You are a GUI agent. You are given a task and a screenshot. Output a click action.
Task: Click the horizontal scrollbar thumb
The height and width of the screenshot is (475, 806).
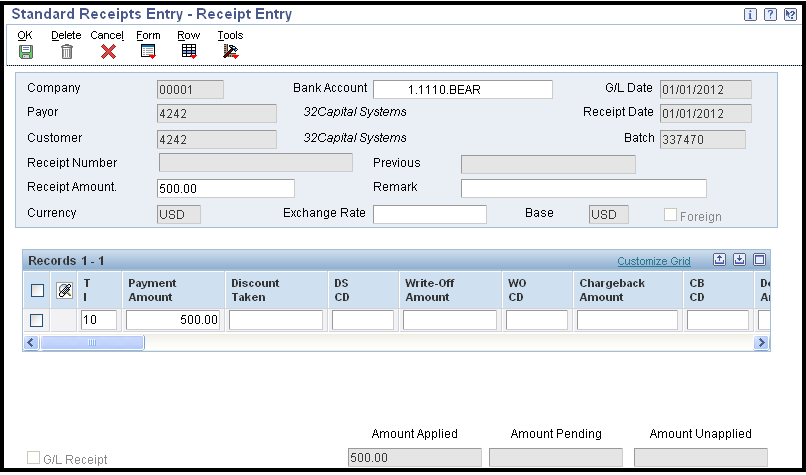pos(93,342)
